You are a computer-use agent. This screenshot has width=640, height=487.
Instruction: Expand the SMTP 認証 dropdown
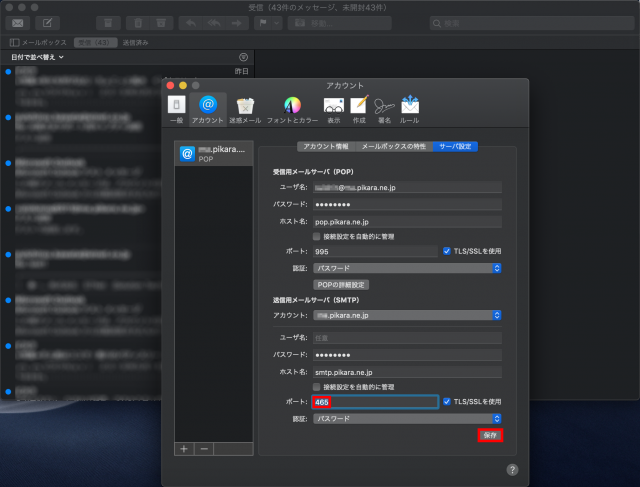(x=407, y=418)
